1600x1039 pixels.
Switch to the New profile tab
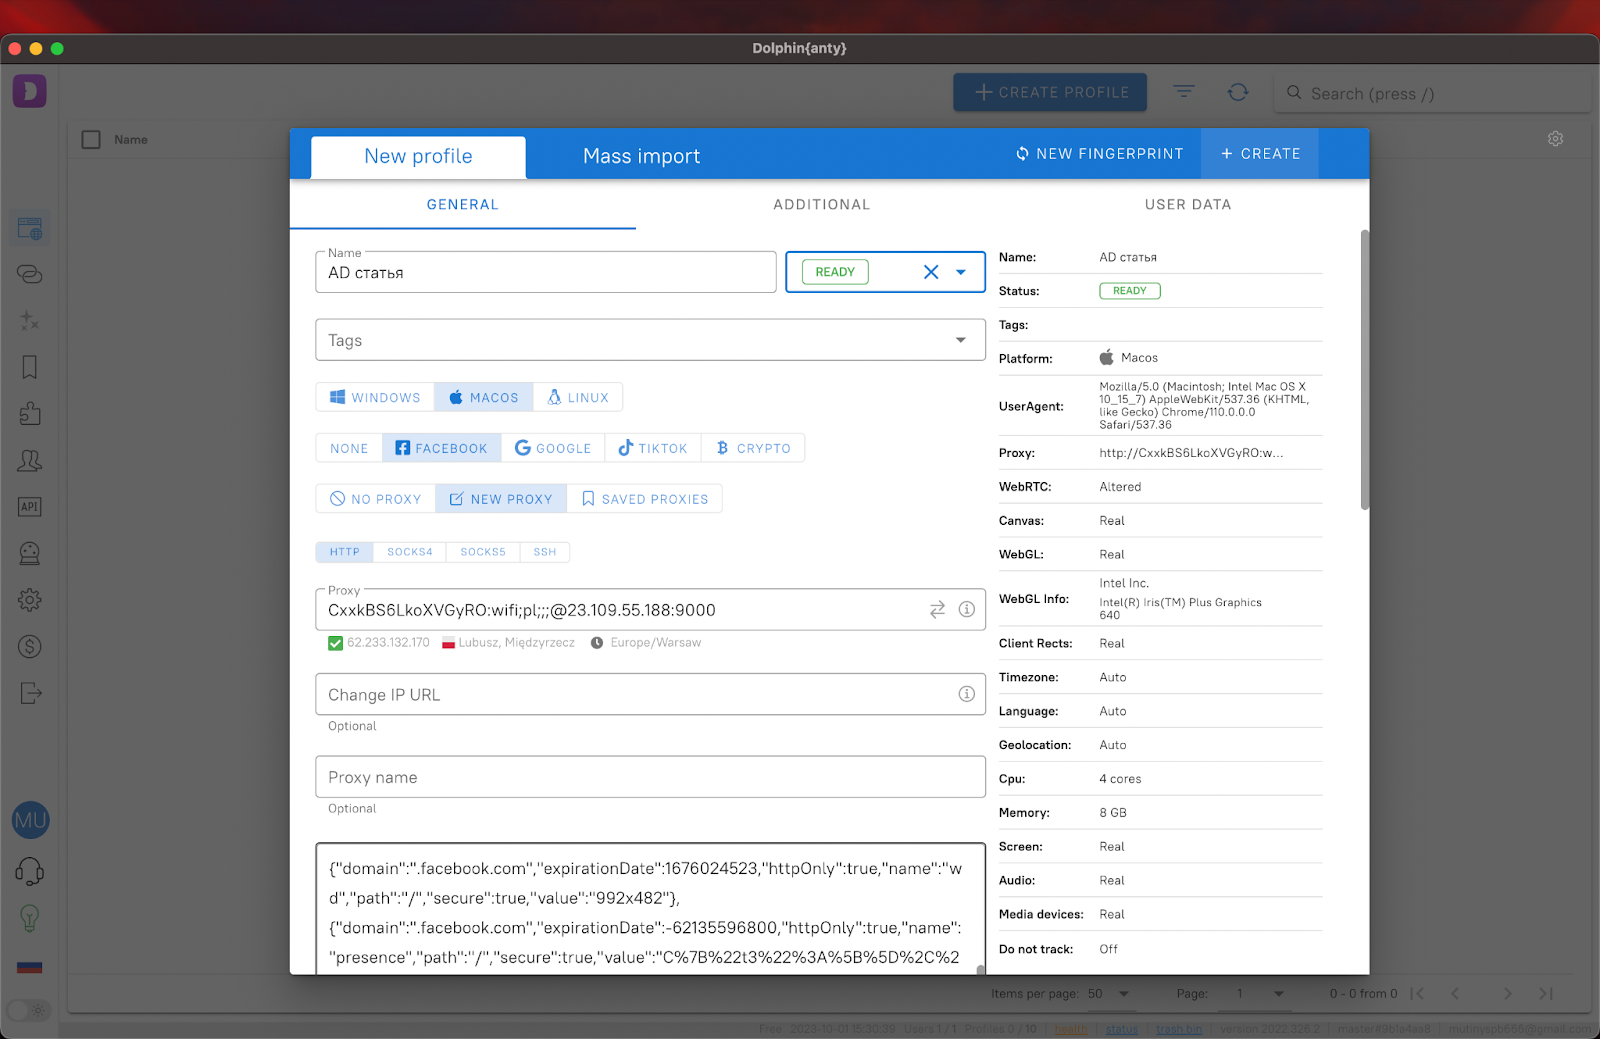click(418, 157)
